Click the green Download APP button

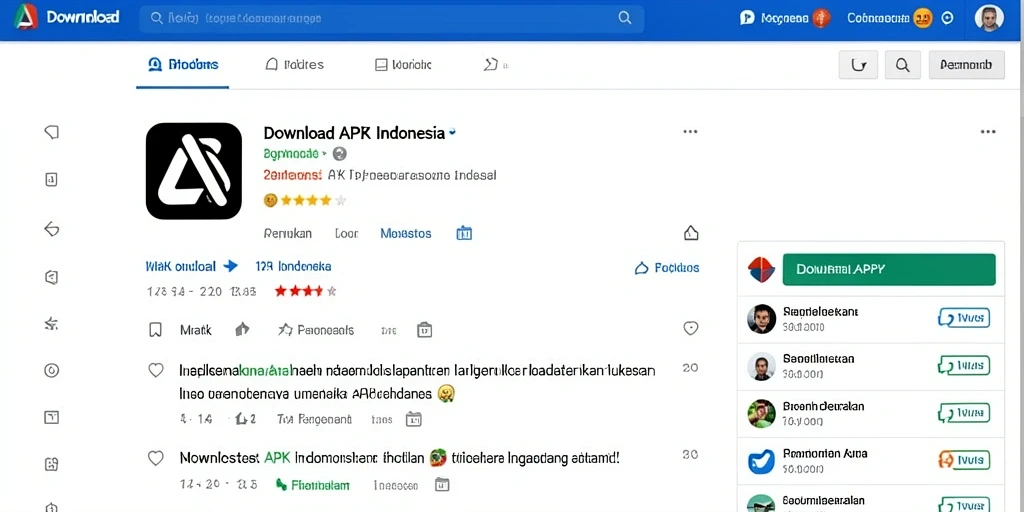click(x=889, y=270)
